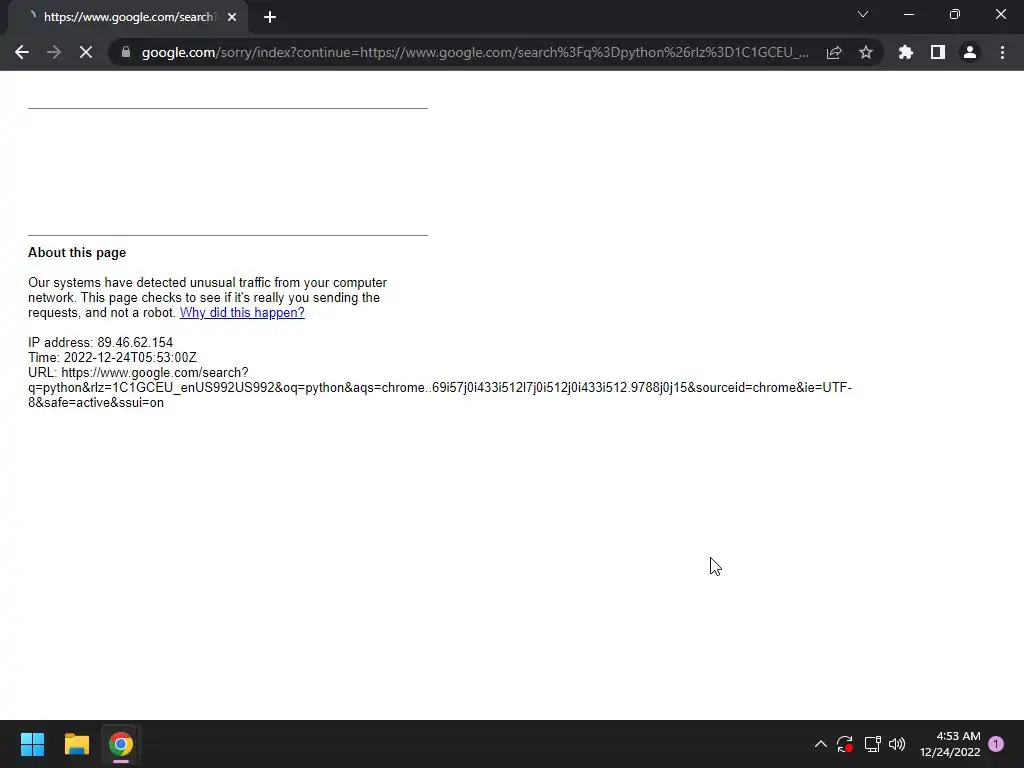1024x768 pixels.
Task: Open the clock showing 4:53 AM
Action: pos(950,744)
